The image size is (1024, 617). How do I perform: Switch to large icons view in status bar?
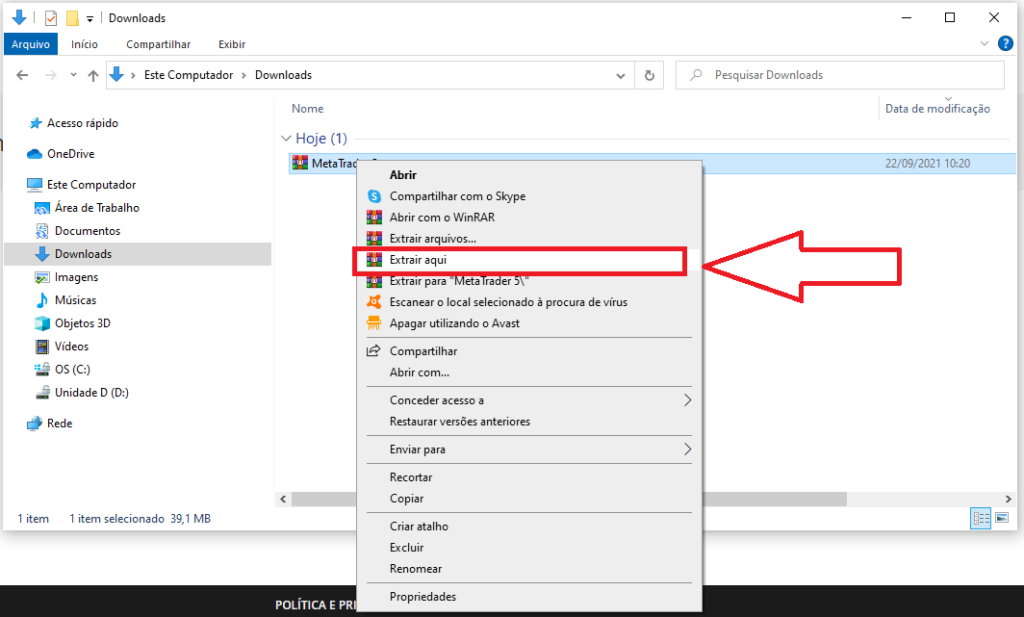(x=1001, y=518)
